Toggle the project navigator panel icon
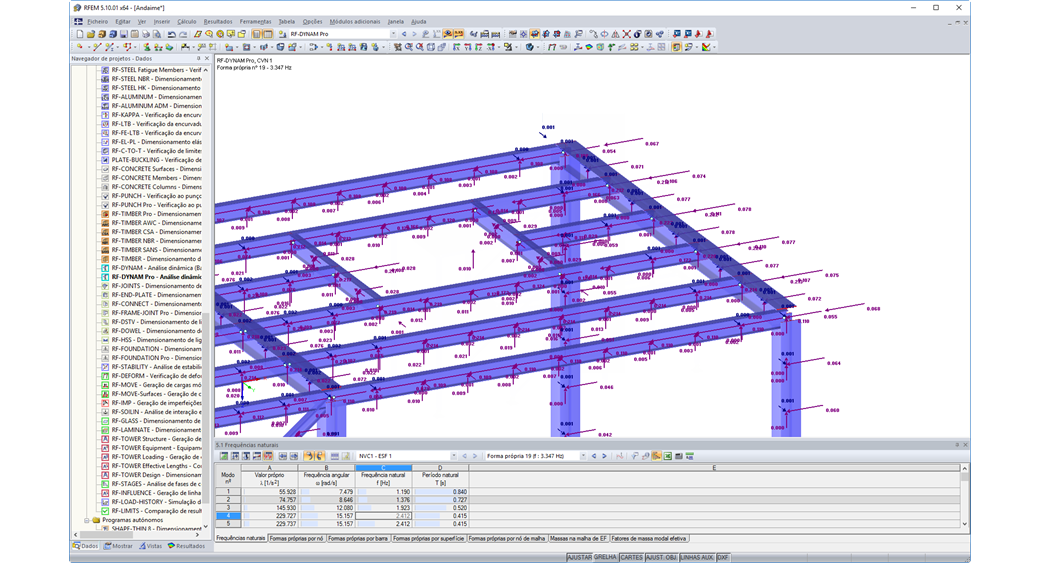Image resolution: width=1040 pixels, height=563 pixels. click(257, 34)
